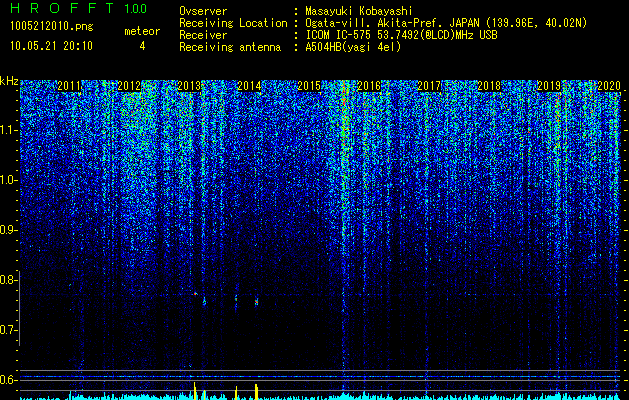Click the kHz axis unit label
The width and height of the screenshot is (629, 400).
coord(9,81)
